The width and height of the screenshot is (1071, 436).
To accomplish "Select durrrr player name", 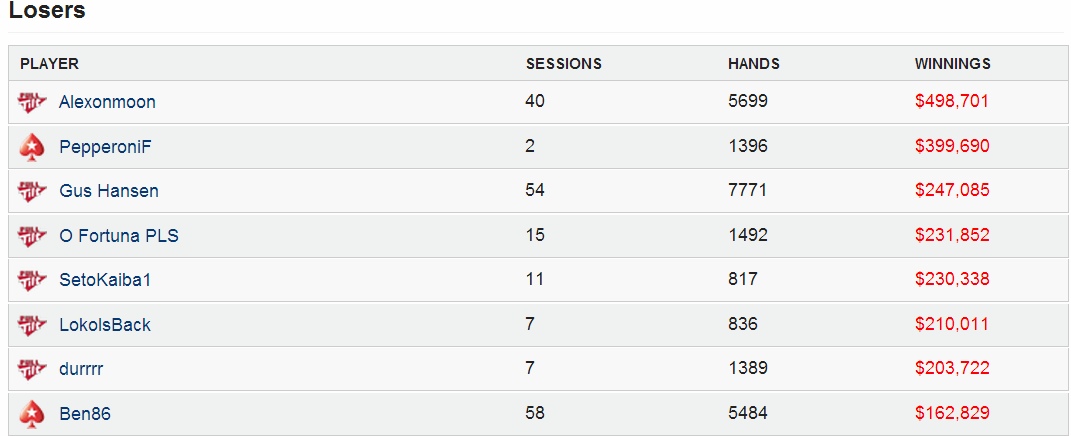I will [81, 369].
